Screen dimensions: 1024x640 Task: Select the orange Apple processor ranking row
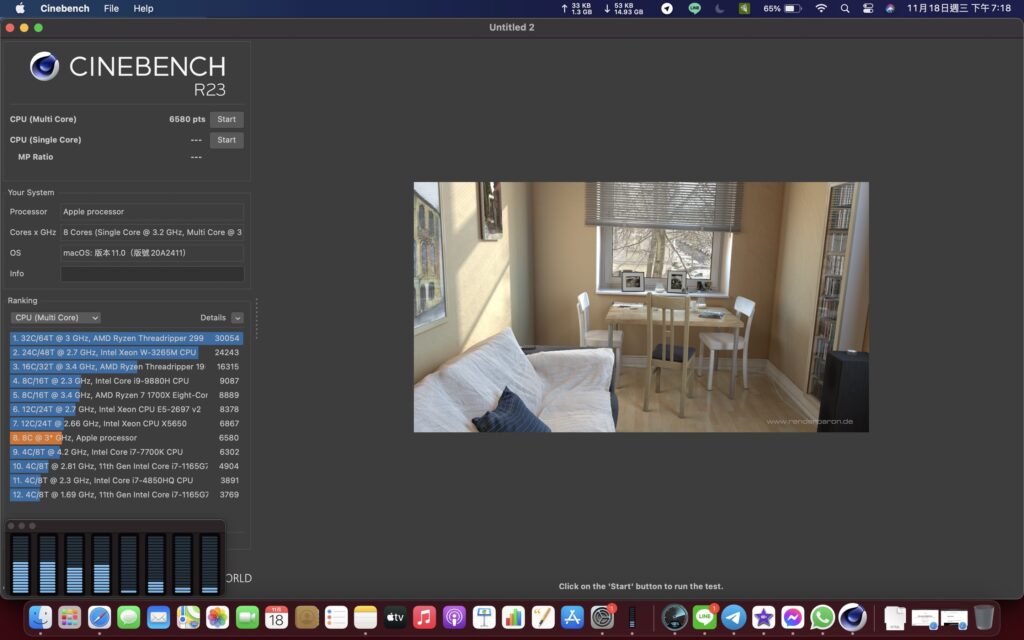tap(126, 438)
